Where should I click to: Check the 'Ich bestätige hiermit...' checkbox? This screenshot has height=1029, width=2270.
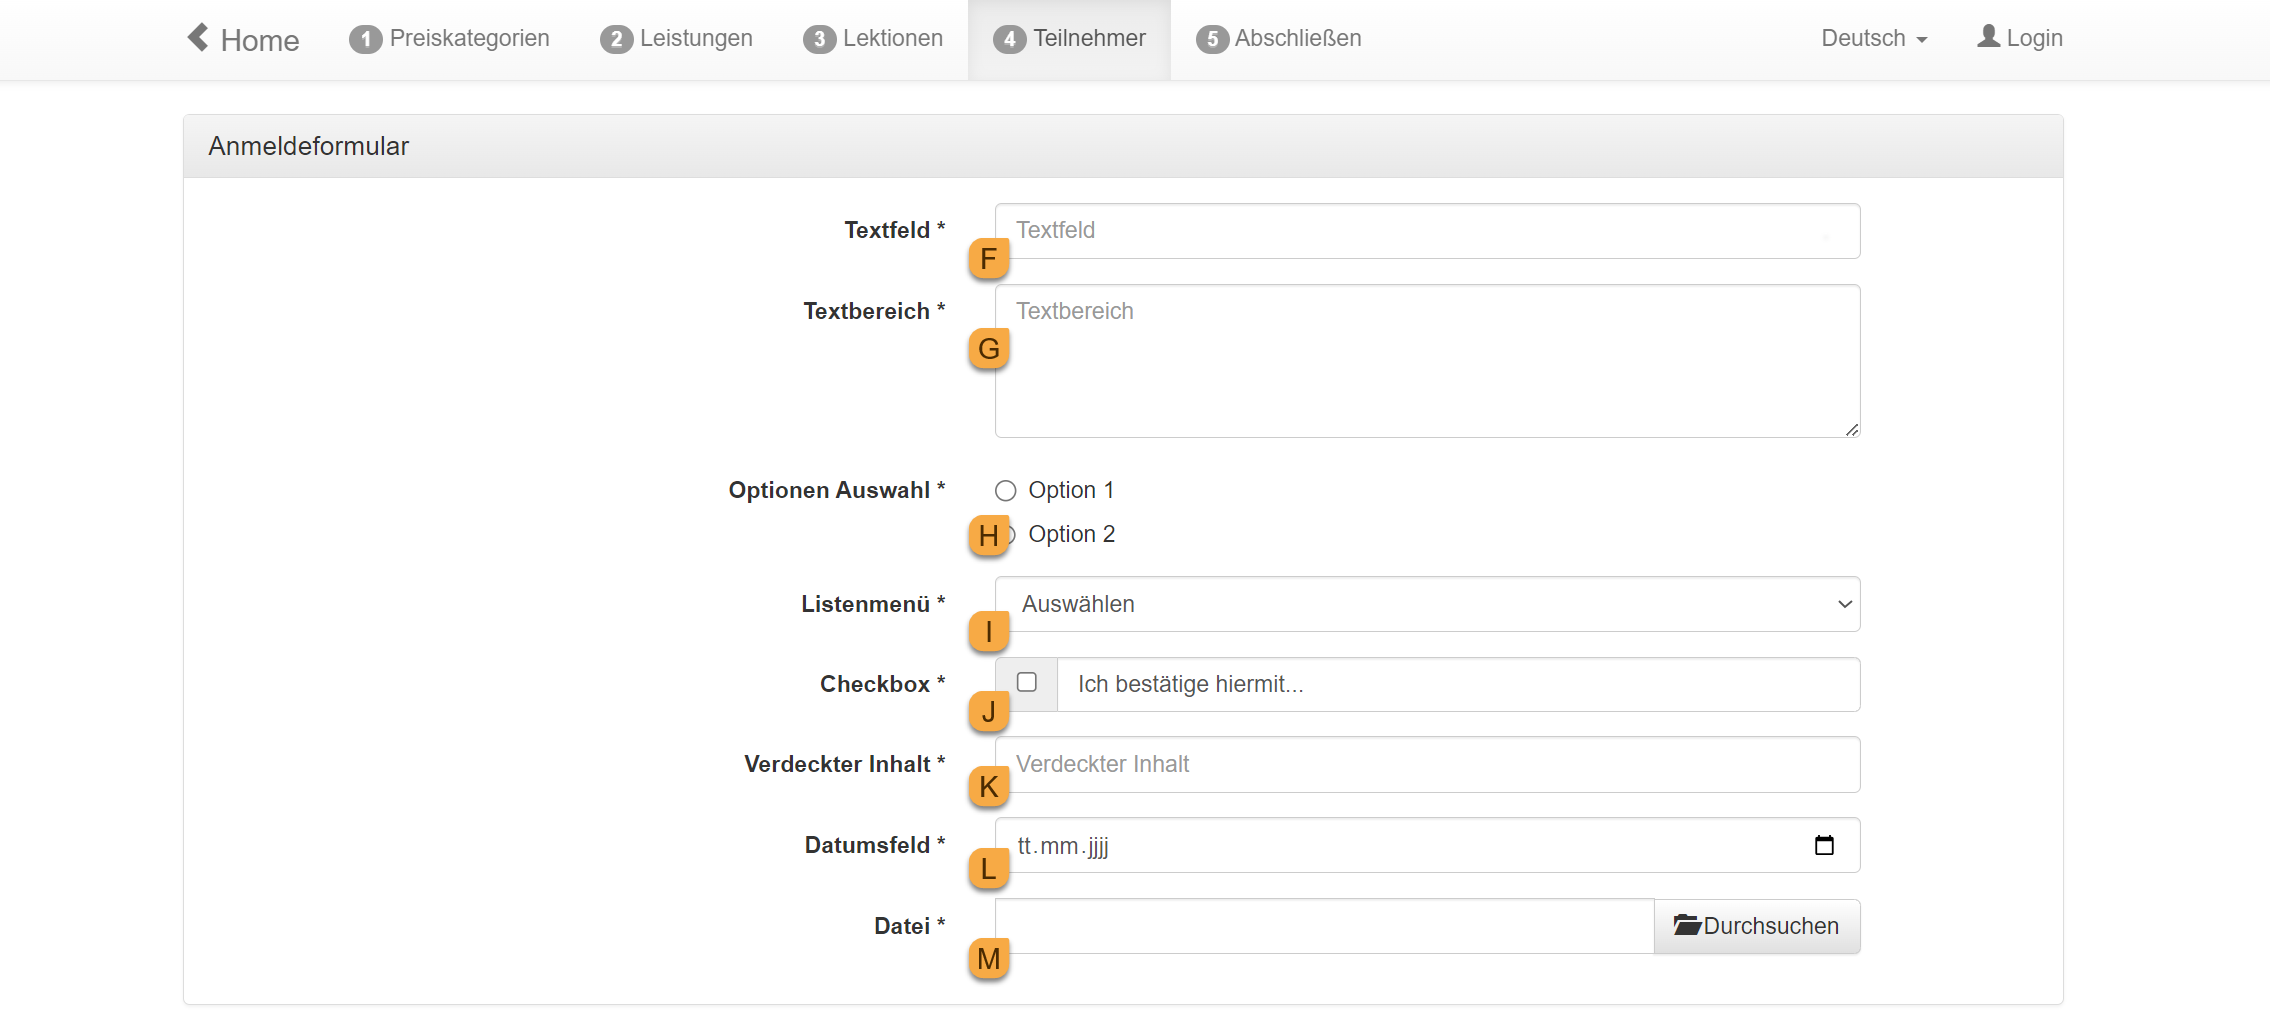pos(1027,683)
